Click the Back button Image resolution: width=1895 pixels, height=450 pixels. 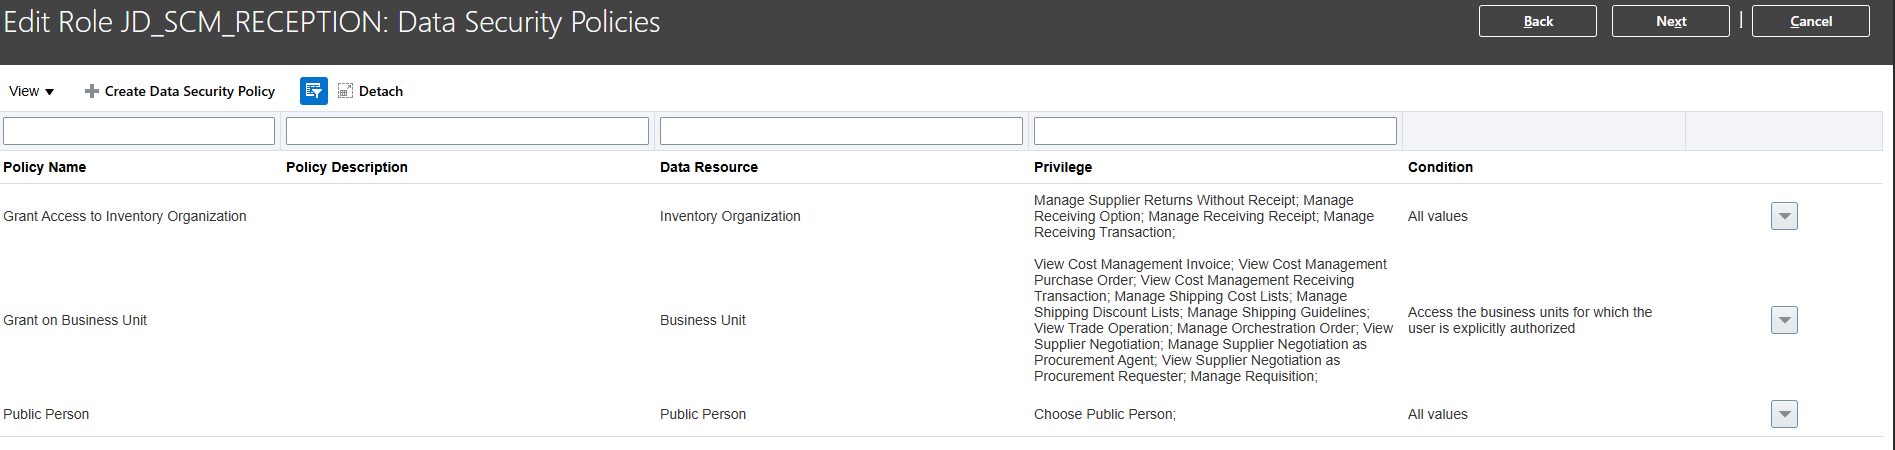point(1537,21)
